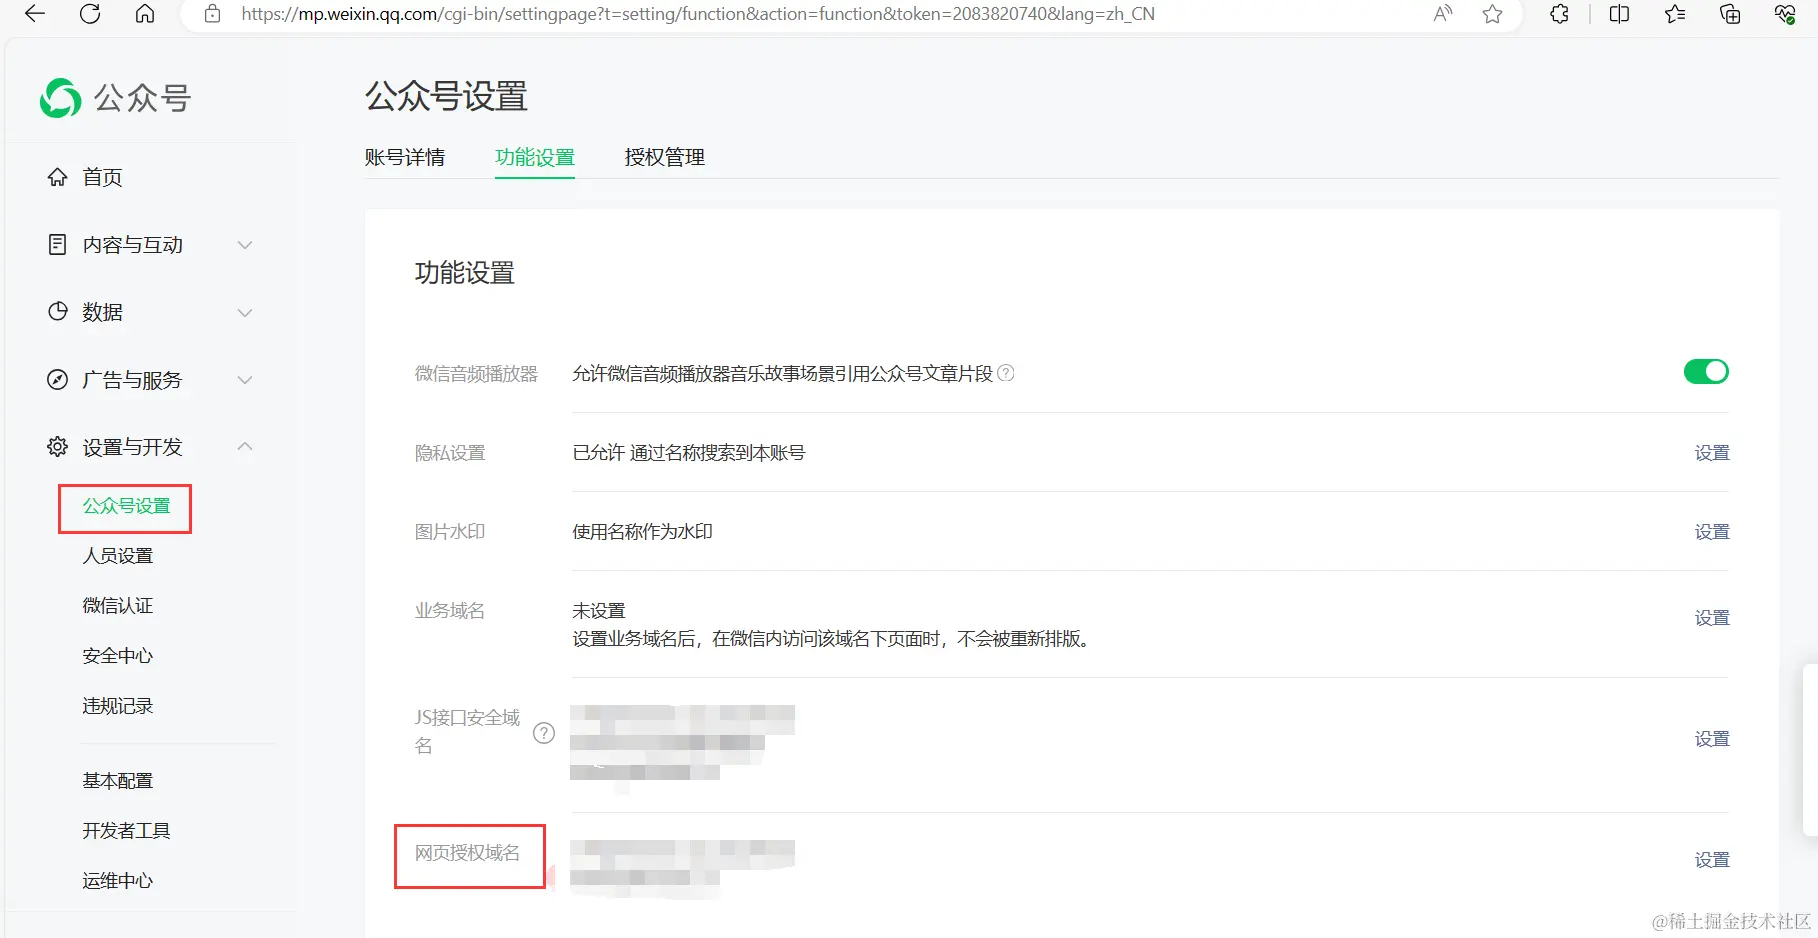Click the 内容与互动 document icon
This screenshot has height=938, width=1818.
pyautogui.click(x=58, y=244)
